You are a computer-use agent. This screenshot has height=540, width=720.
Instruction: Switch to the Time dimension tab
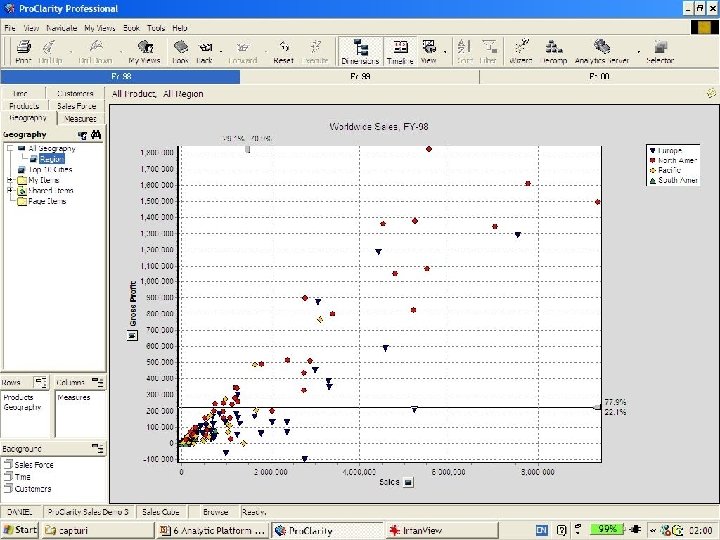(x=21, y=94)
